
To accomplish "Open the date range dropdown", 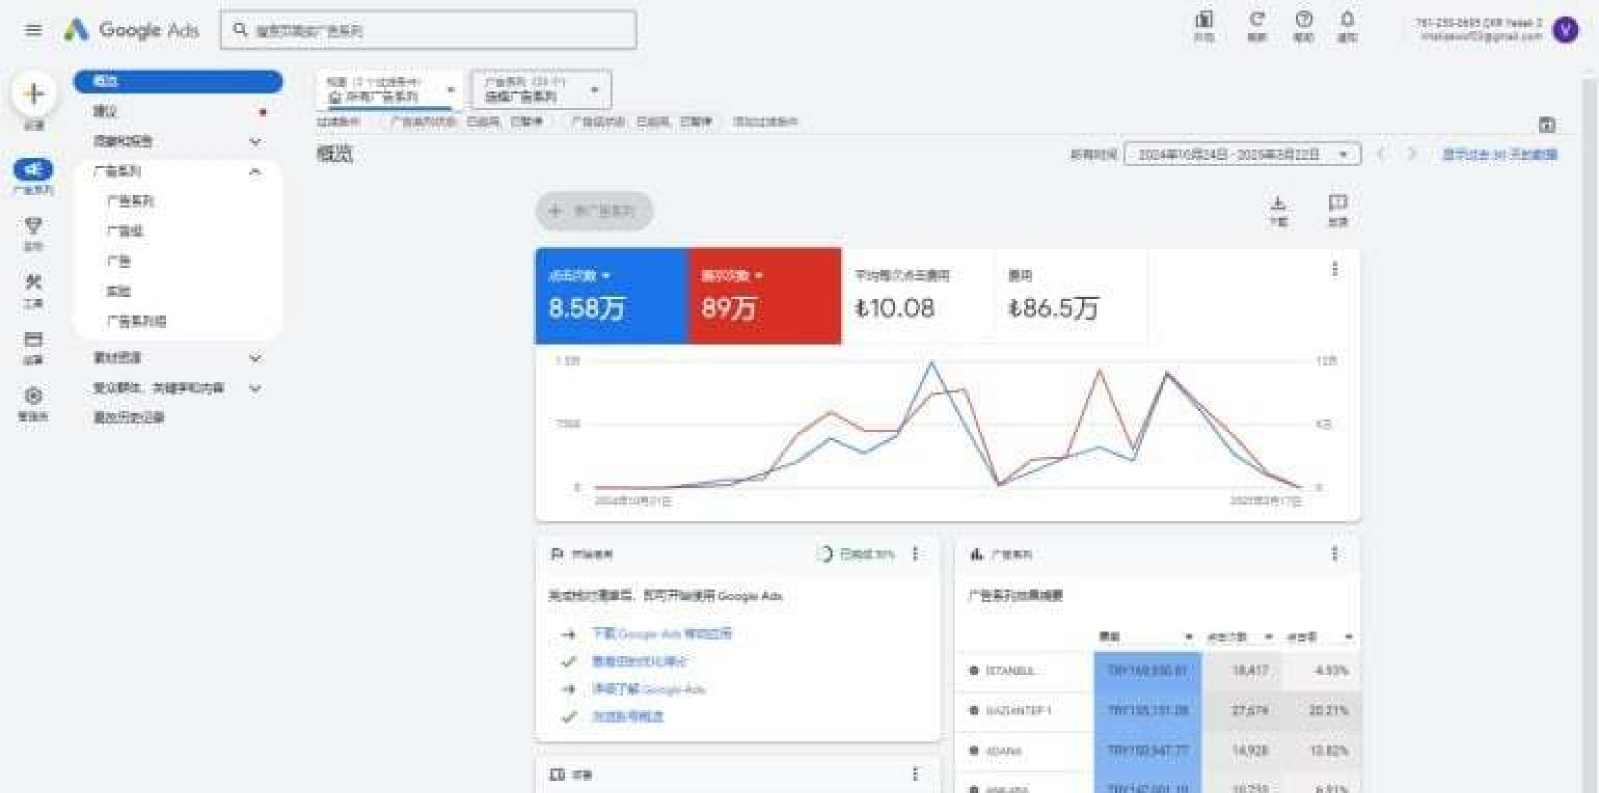I will point(1241,154).
